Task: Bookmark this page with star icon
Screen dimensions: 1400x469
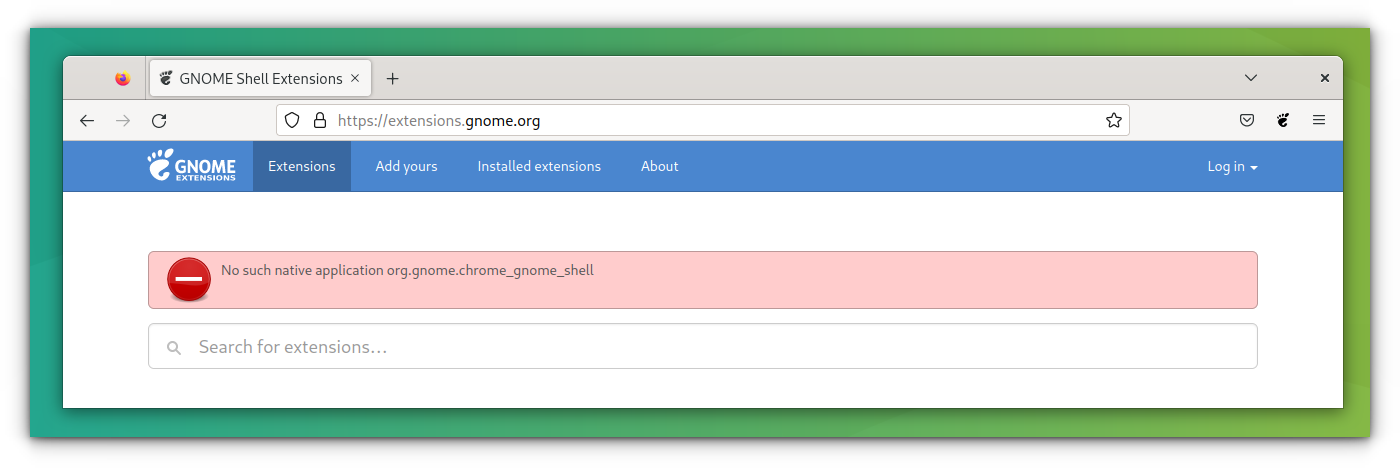Action: [1113, 120]
